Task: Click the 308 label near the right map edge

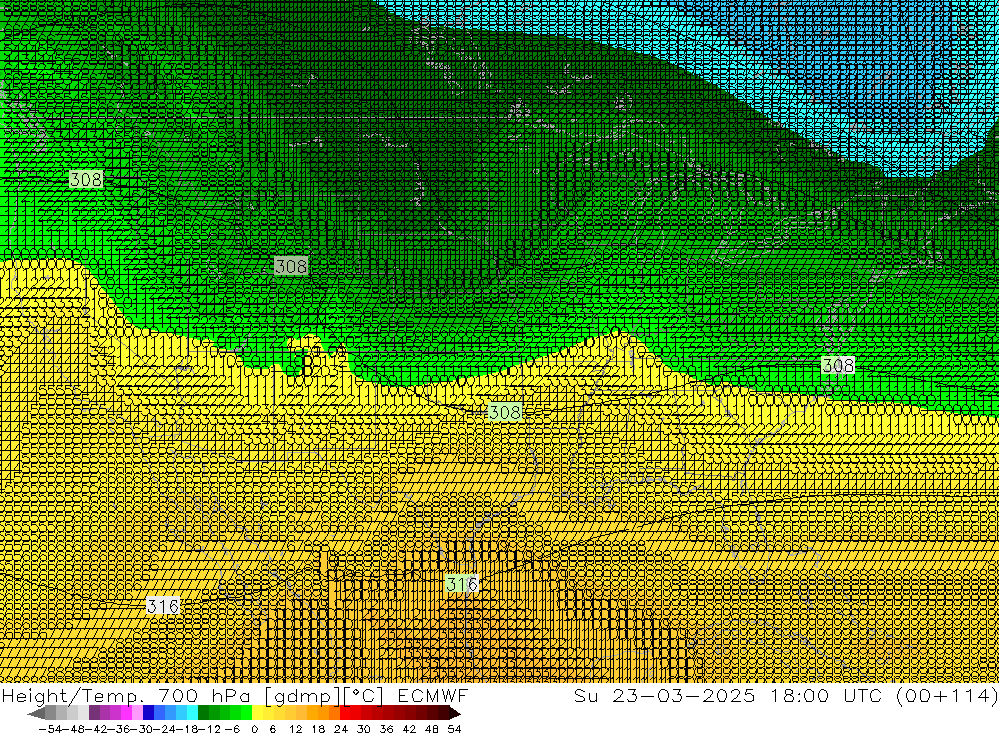Action: 837,365
